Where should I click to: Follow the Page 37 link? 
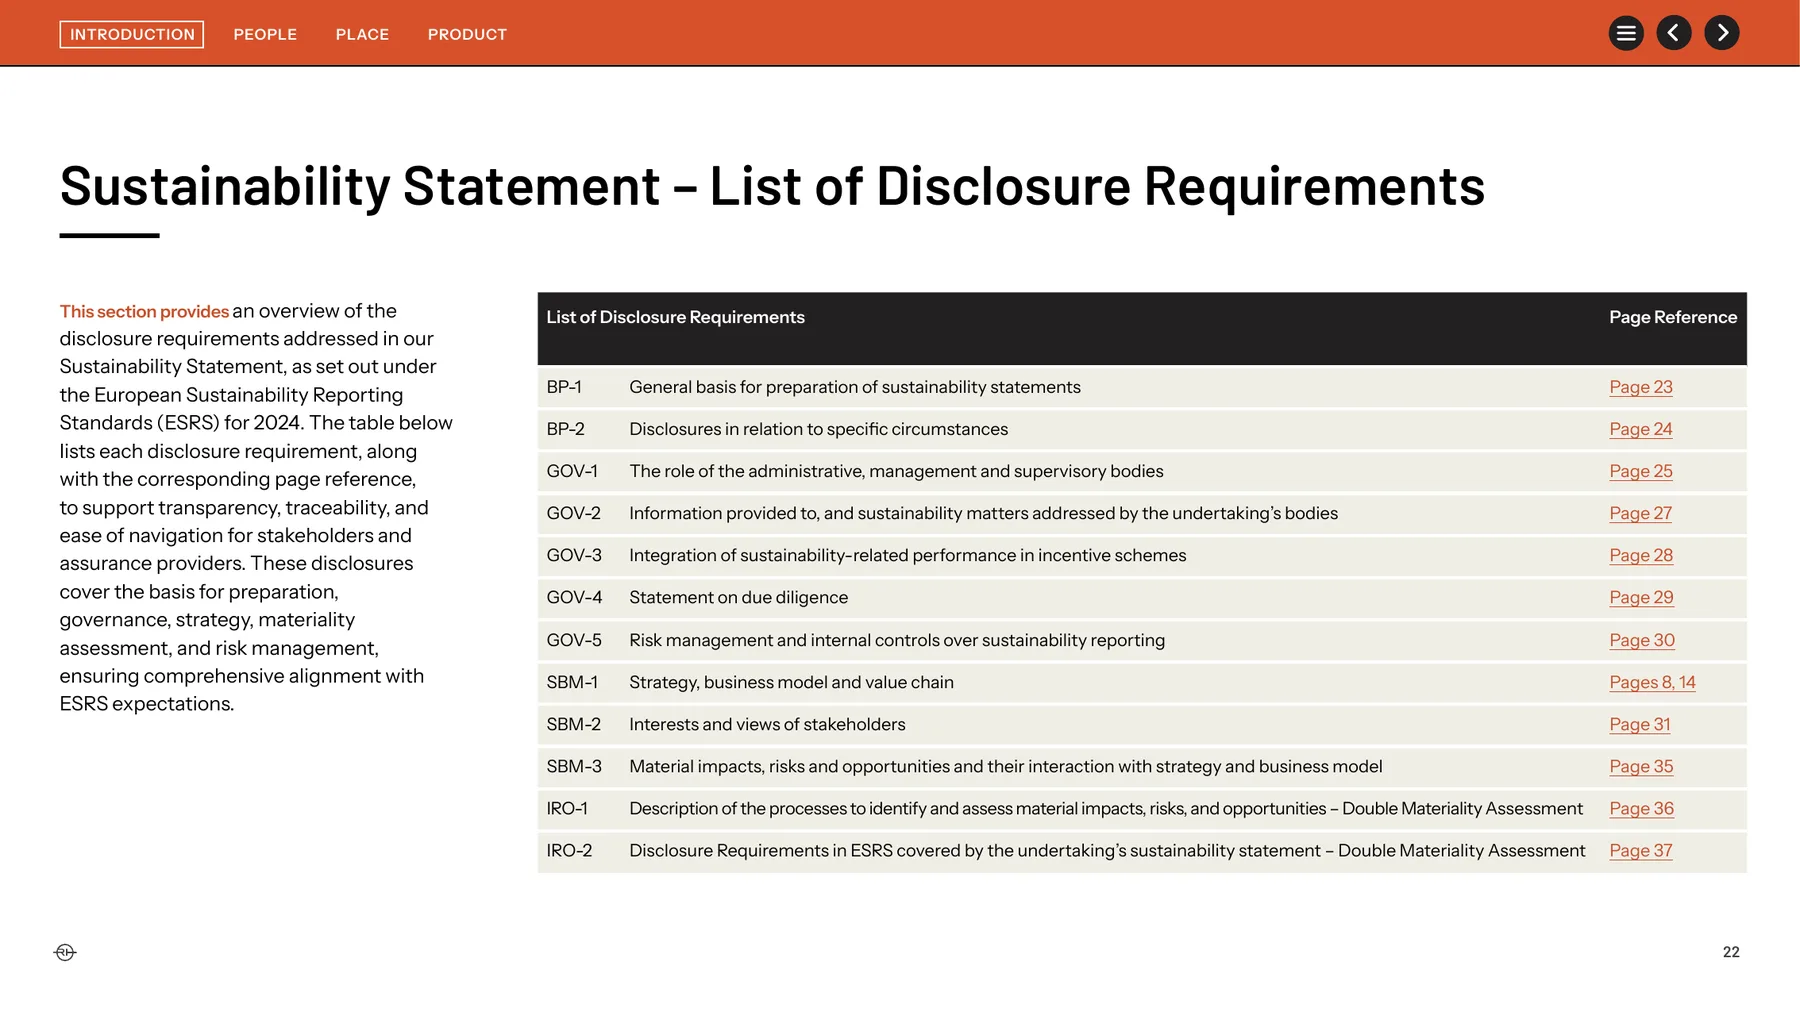click(1641, 850)
